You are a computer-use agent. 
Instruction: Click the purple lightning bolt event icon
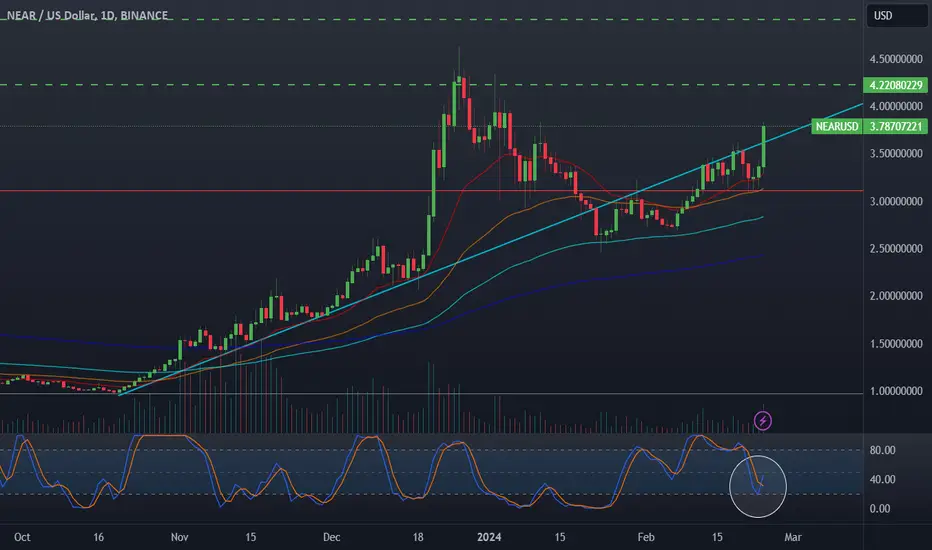click(x=763, y=421)
